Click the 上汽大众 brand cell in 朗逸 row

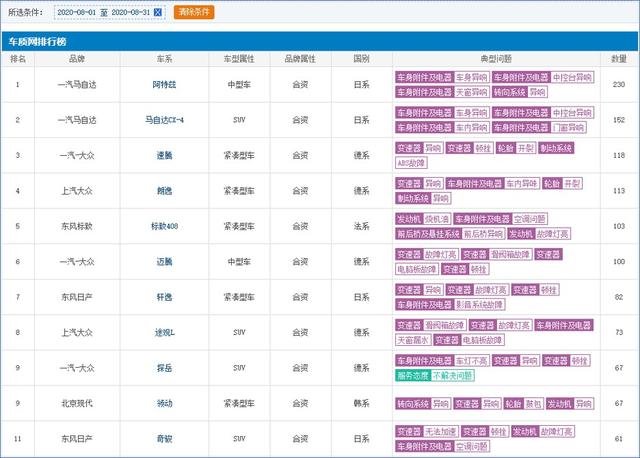77,191
